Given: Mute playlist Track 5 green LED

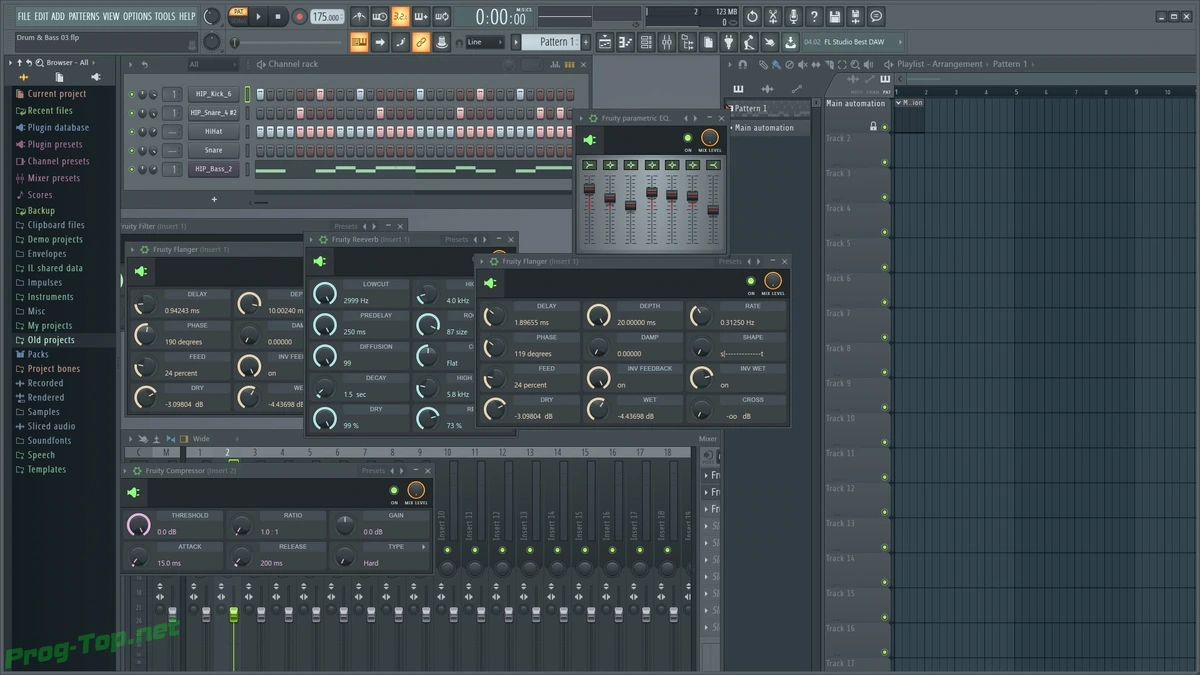Looking at the screenshot, I should pyautogui.click(x=884, y=267).
